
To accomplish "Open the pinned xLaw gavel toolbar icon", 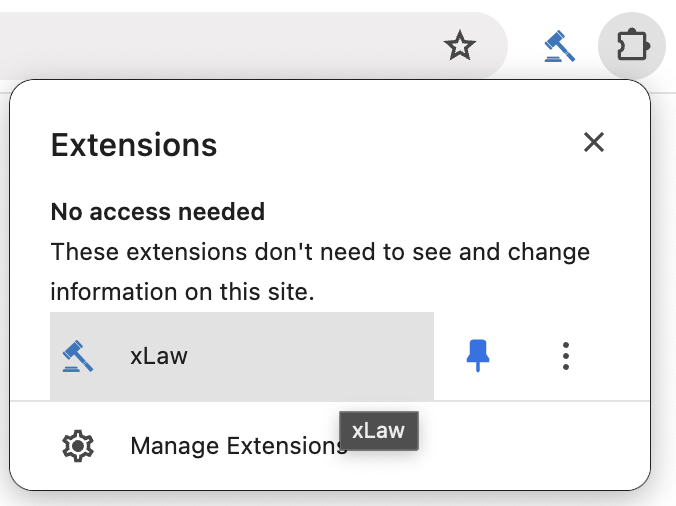I will coord(560,46).
